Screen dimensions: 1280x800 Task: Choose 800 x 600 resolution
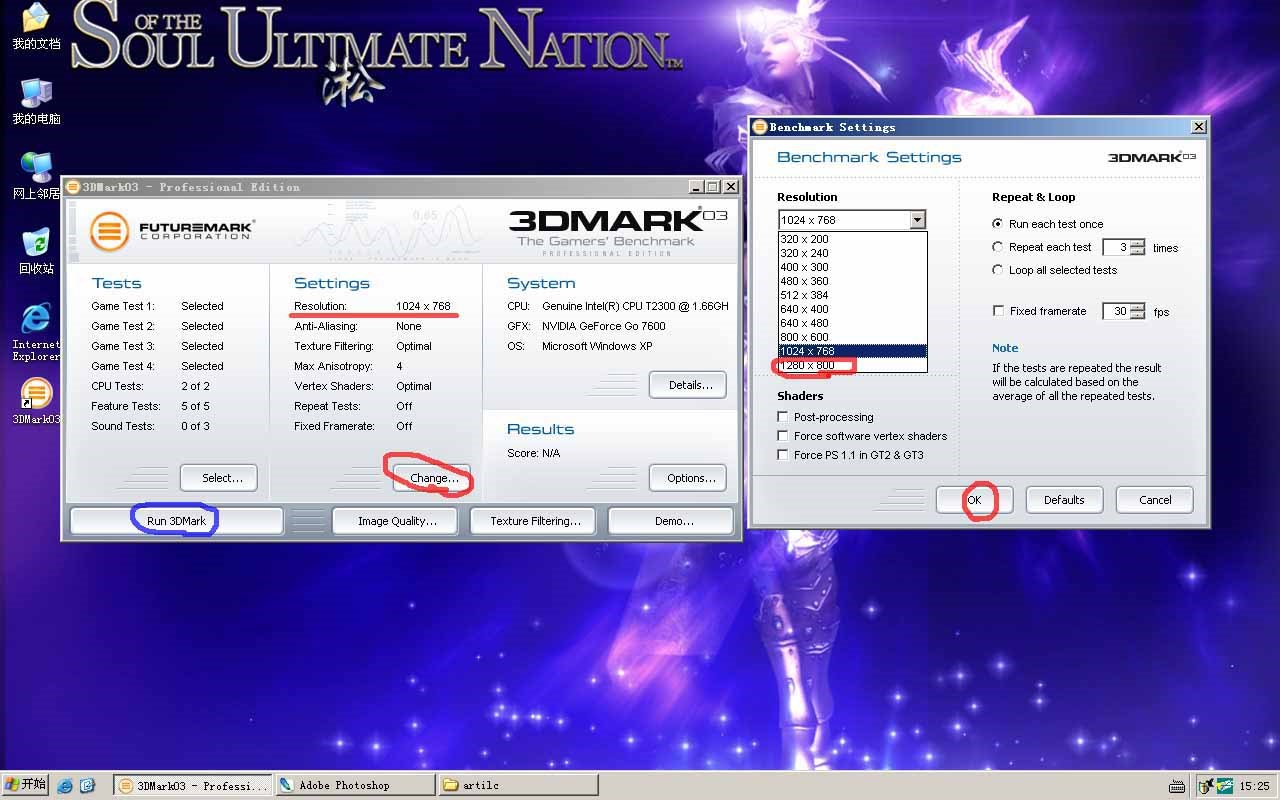coord(853,337)
